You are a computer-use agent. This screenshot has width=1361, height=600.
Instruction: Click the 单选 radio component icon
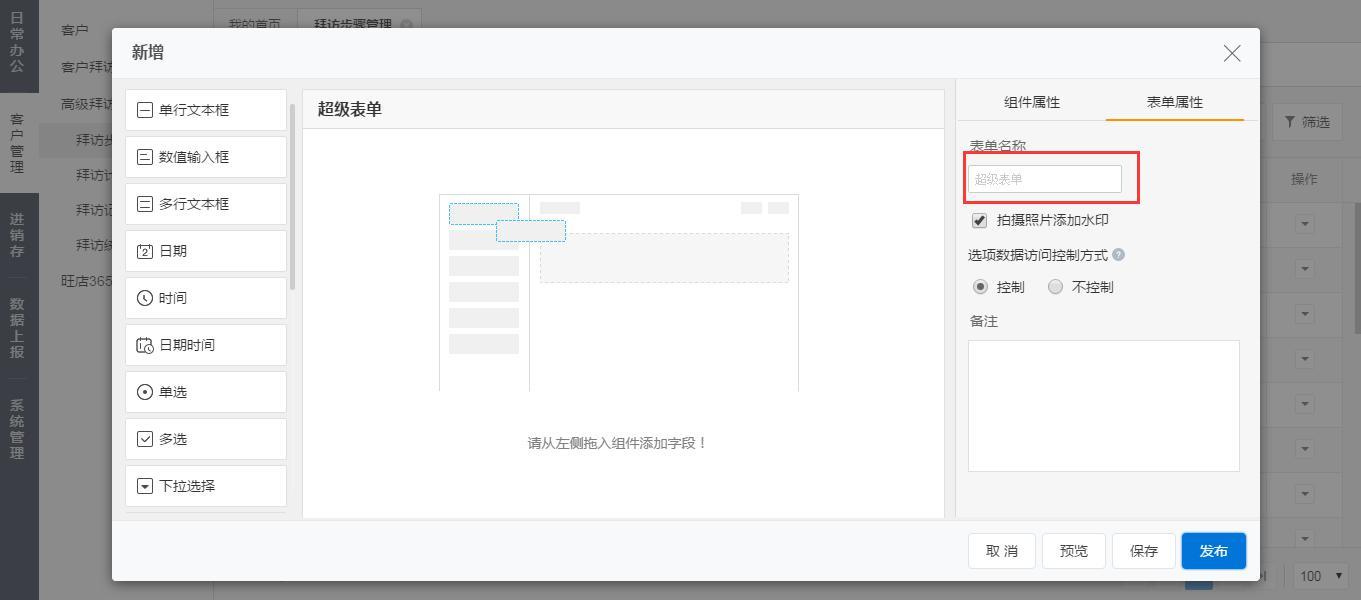[145, 392]
